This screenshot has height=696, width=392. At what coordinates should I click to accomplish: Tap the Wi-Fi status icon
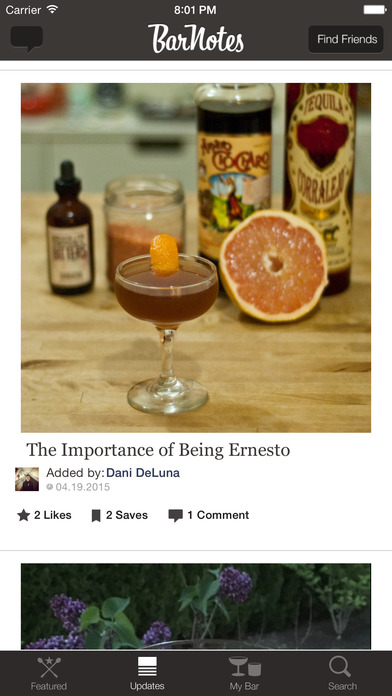click(52, 10)
